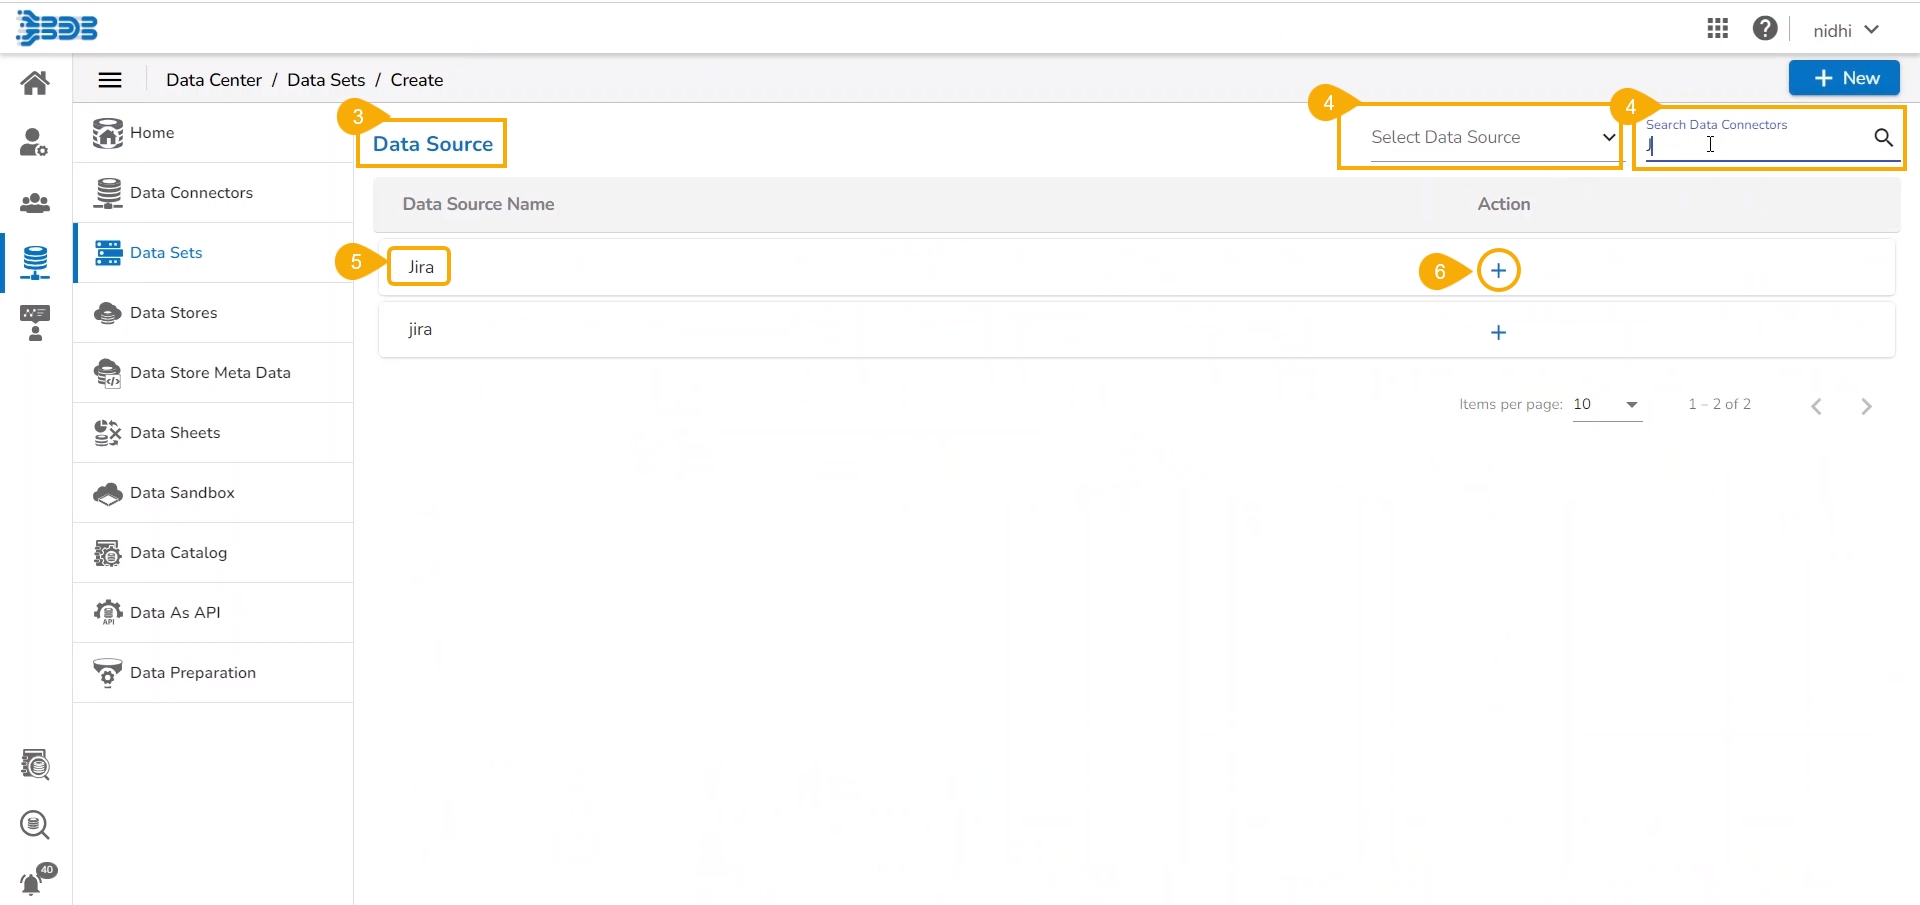This screenshot has height=905, width=1920.
Task: Click the search magnifier icon
Action: pyautogui.click(x=1883, y=138)
